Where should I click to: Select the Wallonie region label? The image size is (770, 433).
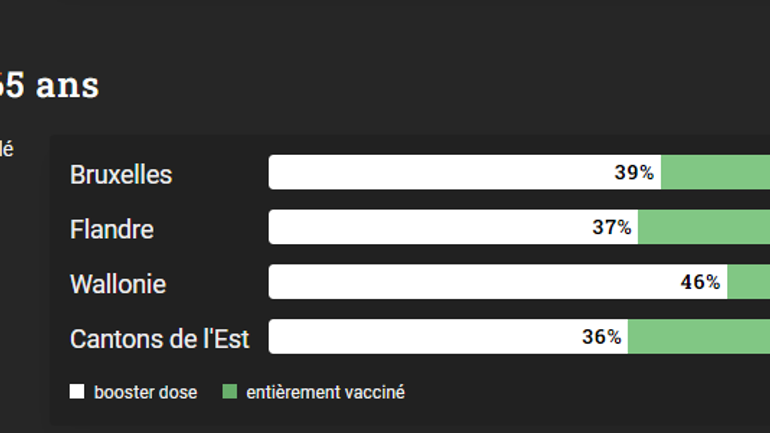coord(118,284)
